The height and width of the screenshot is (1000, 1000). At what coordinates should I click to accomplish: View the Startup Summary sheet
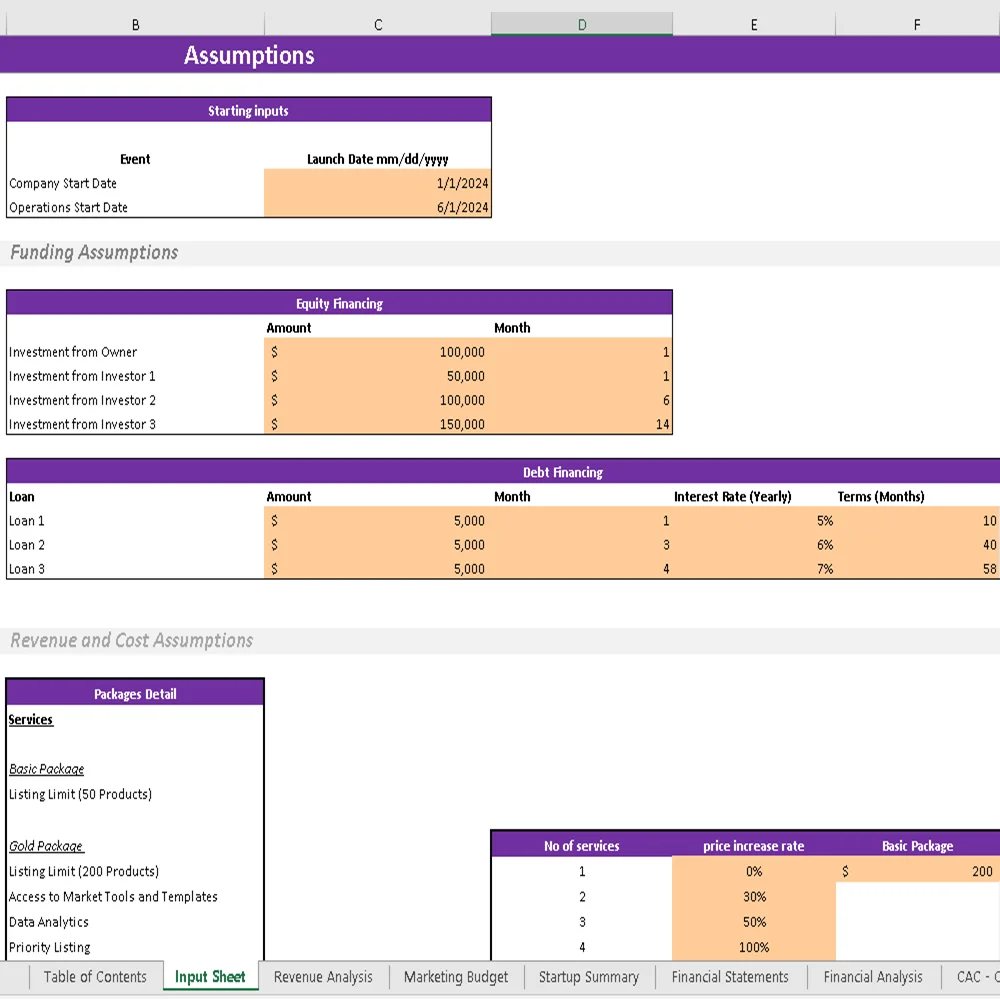(588, 977)
